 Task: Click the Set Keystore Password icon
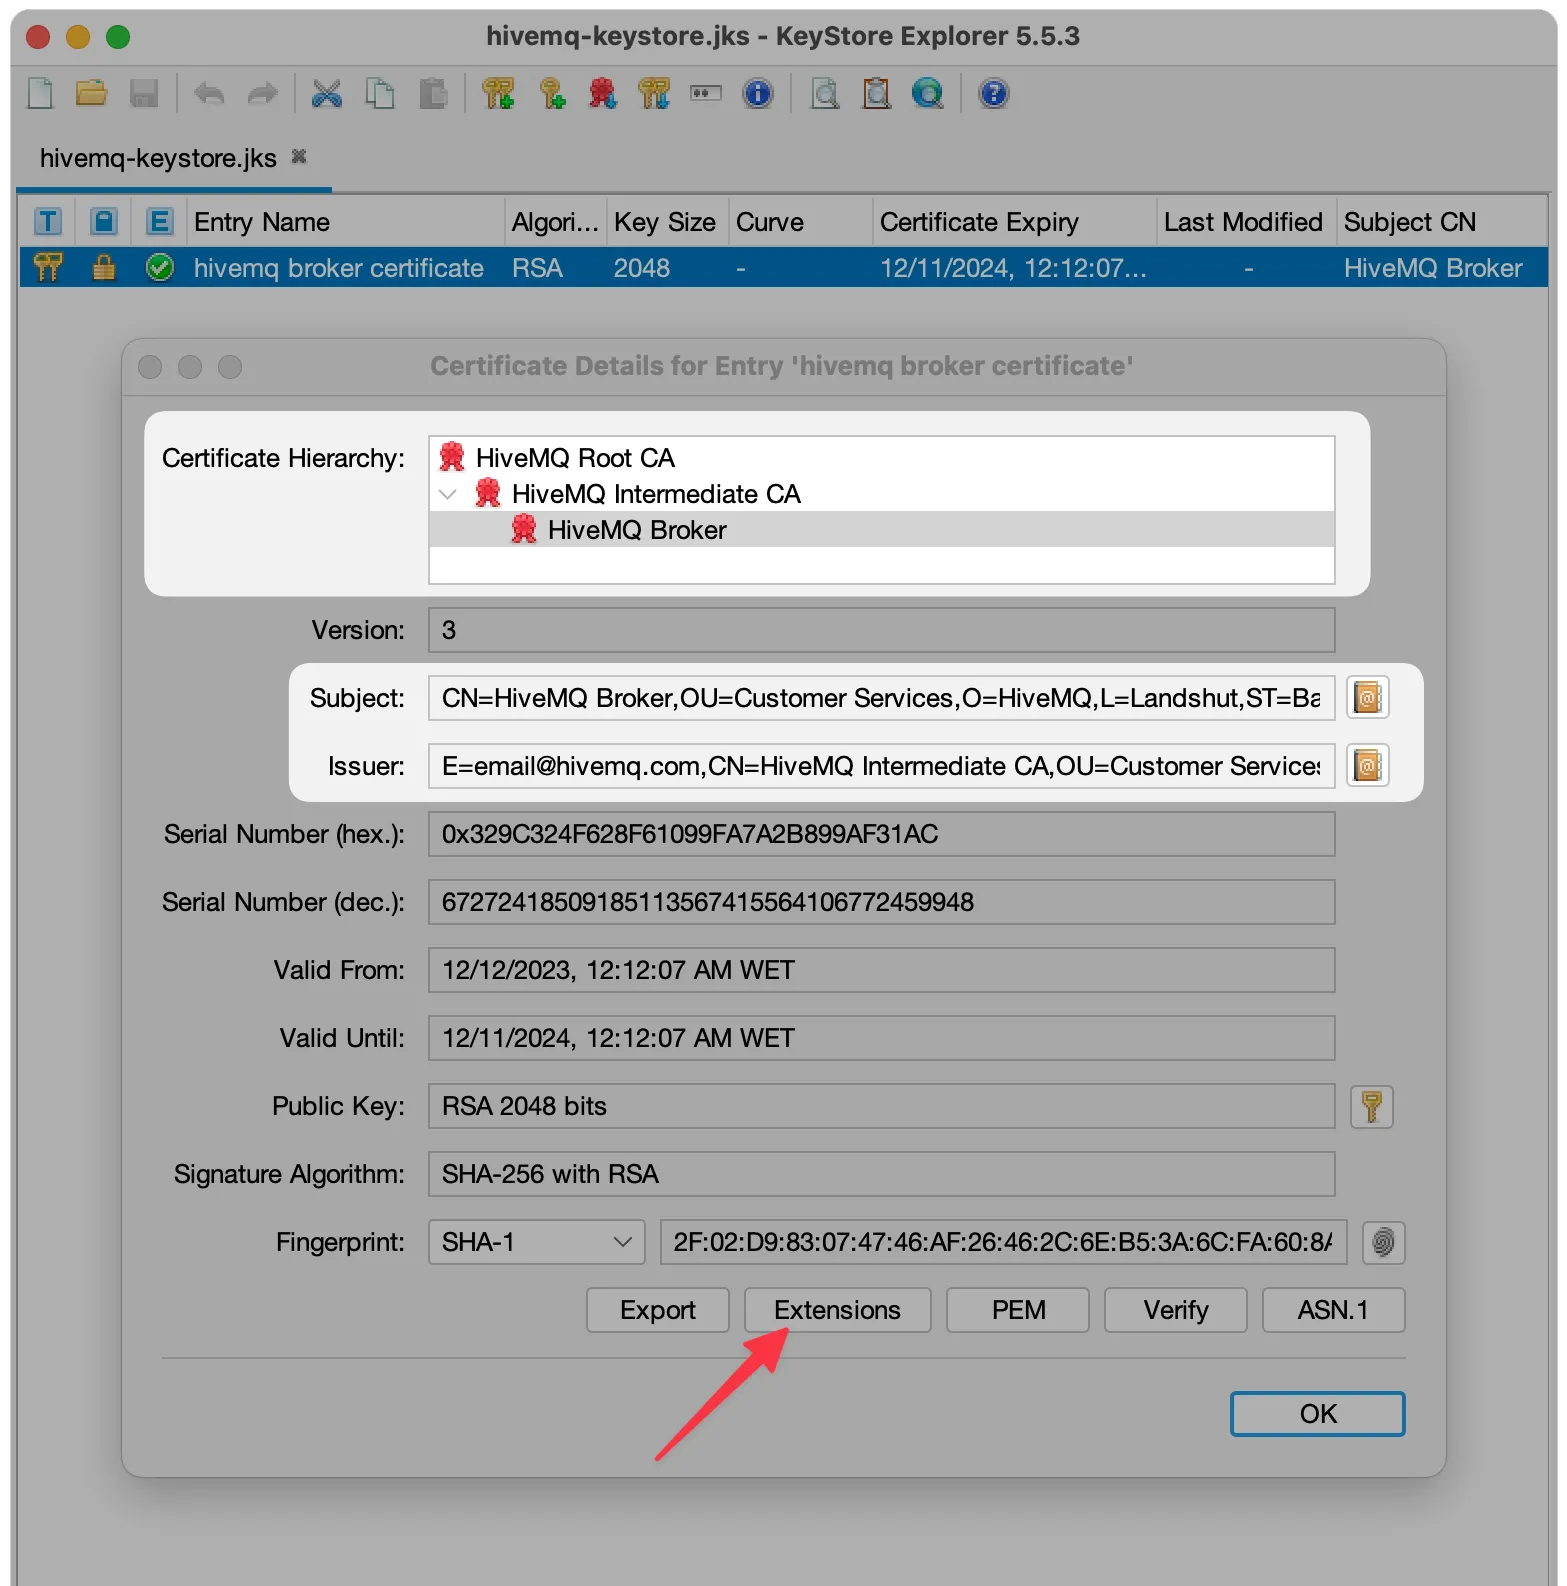click(x=706, y=94)
